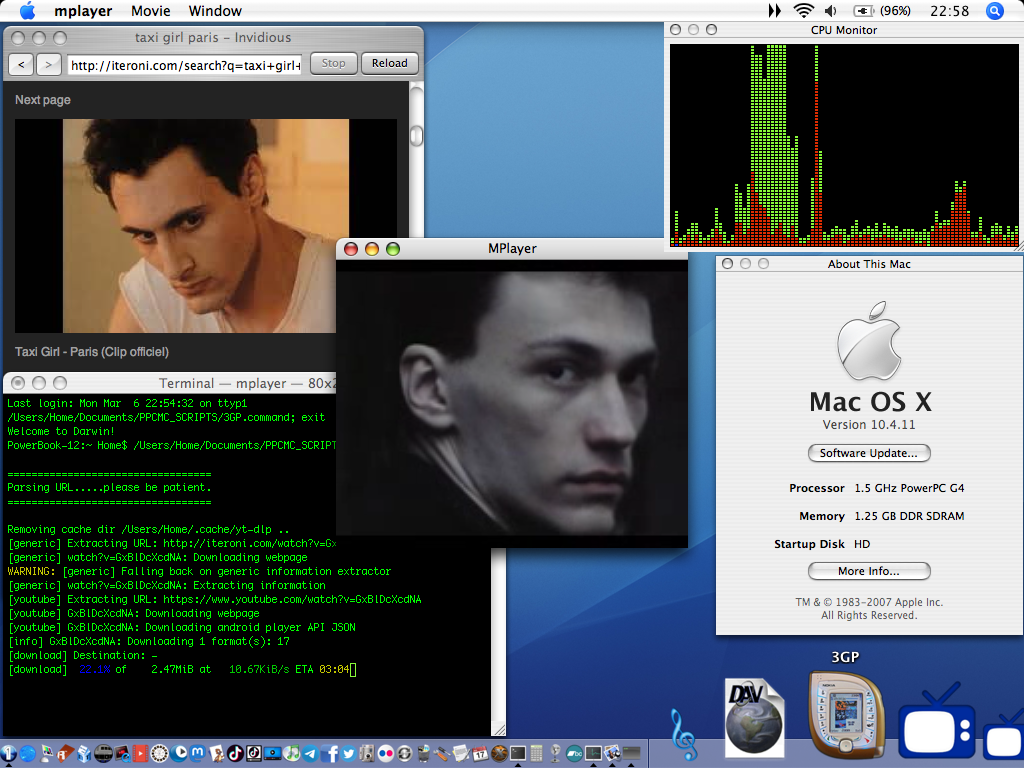Open the Telegram icon in the Dock
The image size is (1024, 768).
pos(310,754)
